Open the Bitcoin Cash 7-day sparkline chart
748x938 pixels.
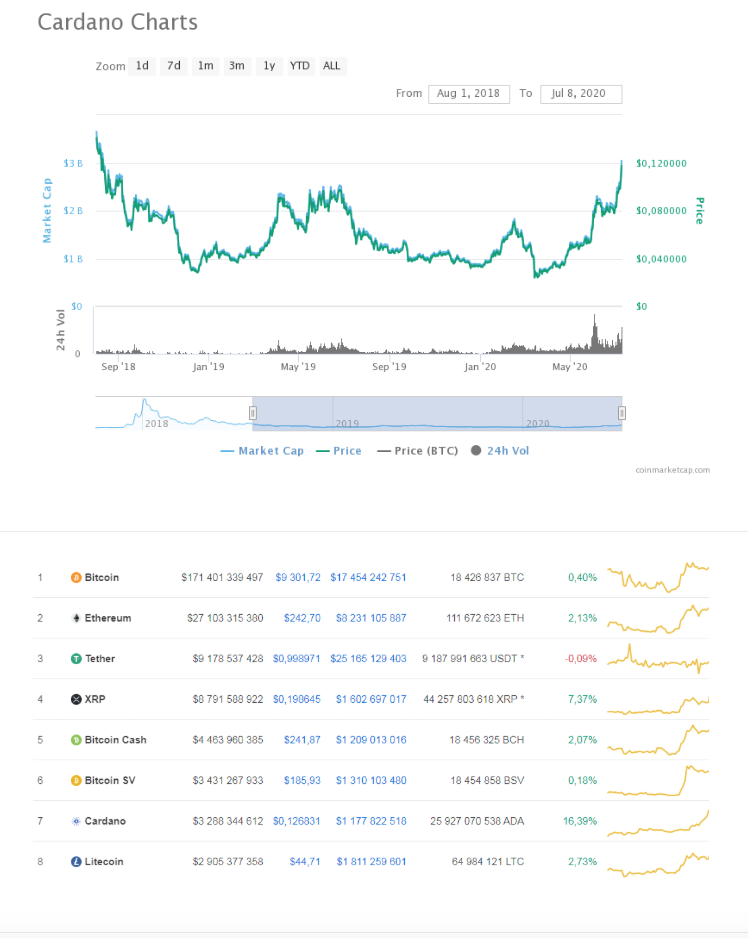pyautogui.click(x=658, y=740)
